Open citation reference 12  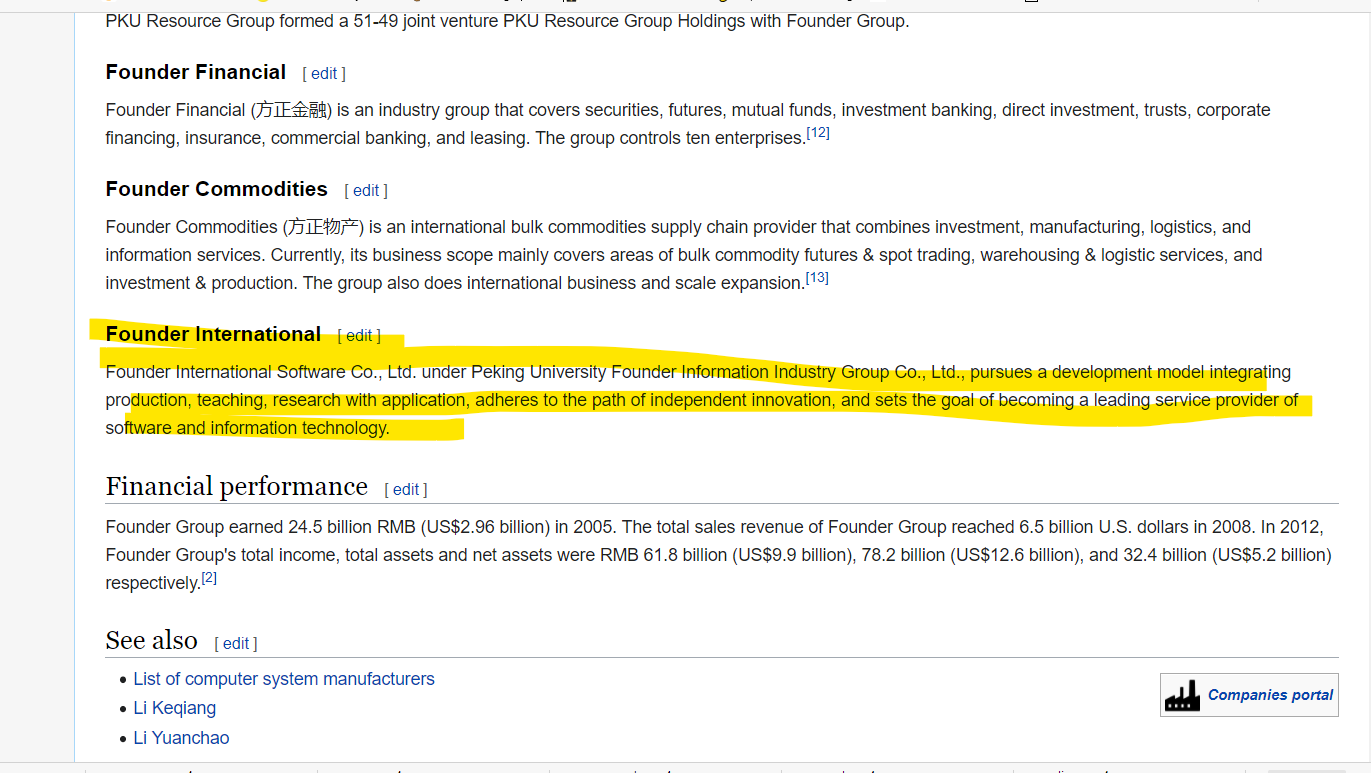818,133
